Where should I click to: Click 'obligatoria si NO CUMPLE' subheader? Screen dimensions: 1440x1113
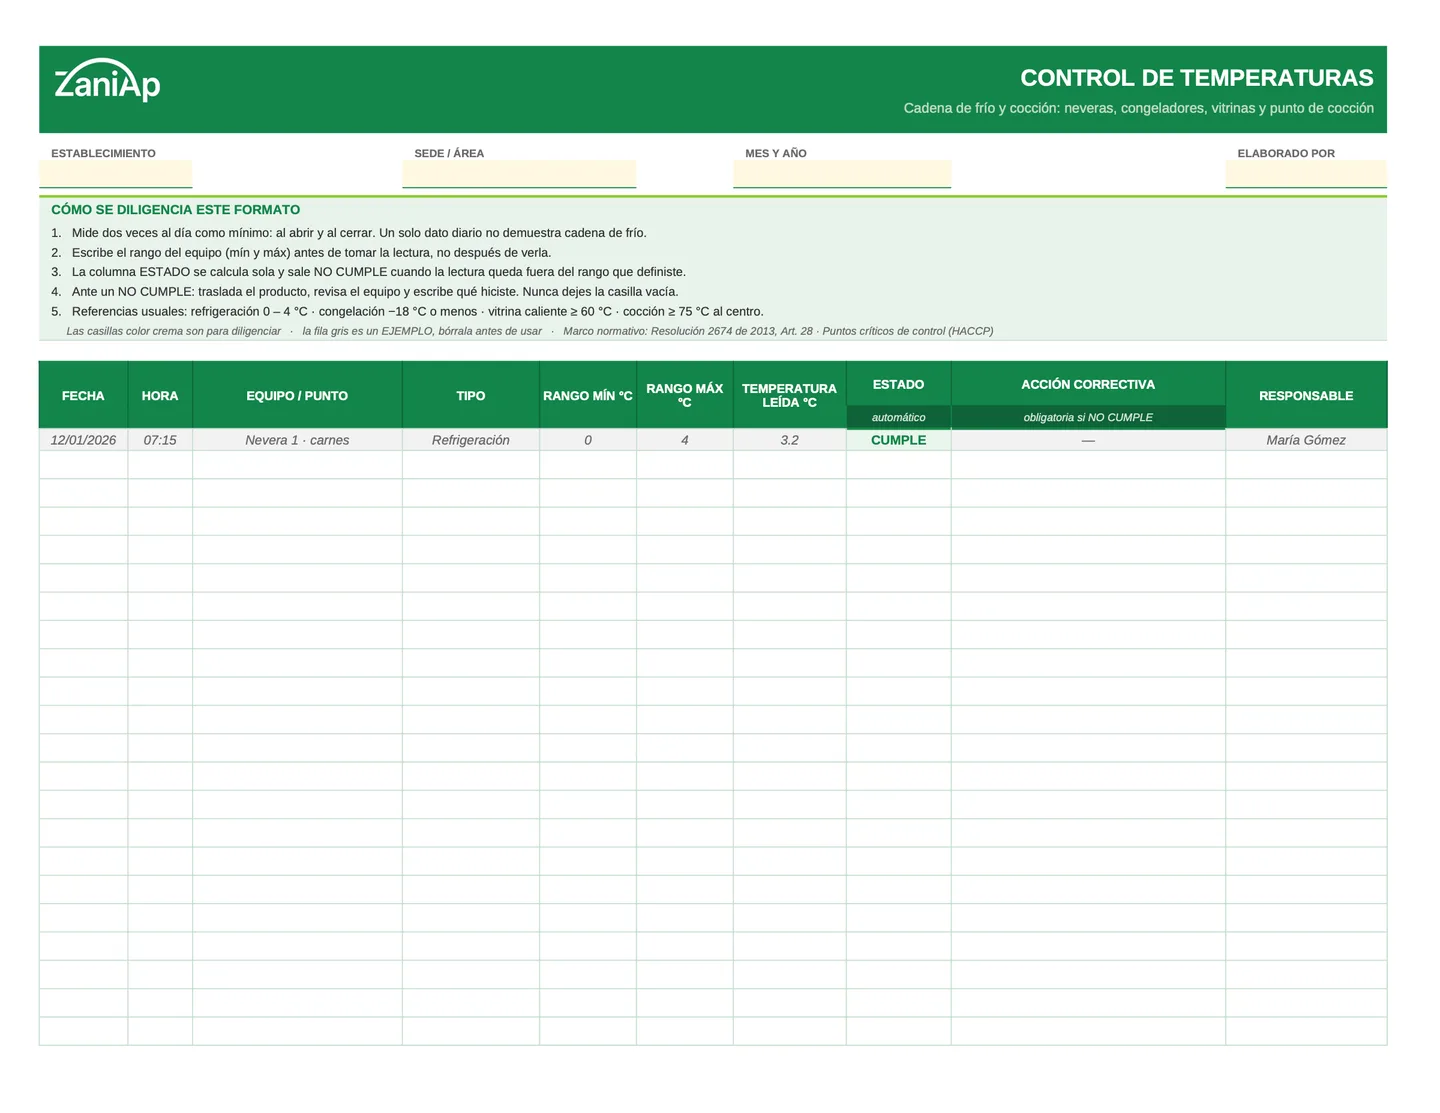tap(1088, 417)
